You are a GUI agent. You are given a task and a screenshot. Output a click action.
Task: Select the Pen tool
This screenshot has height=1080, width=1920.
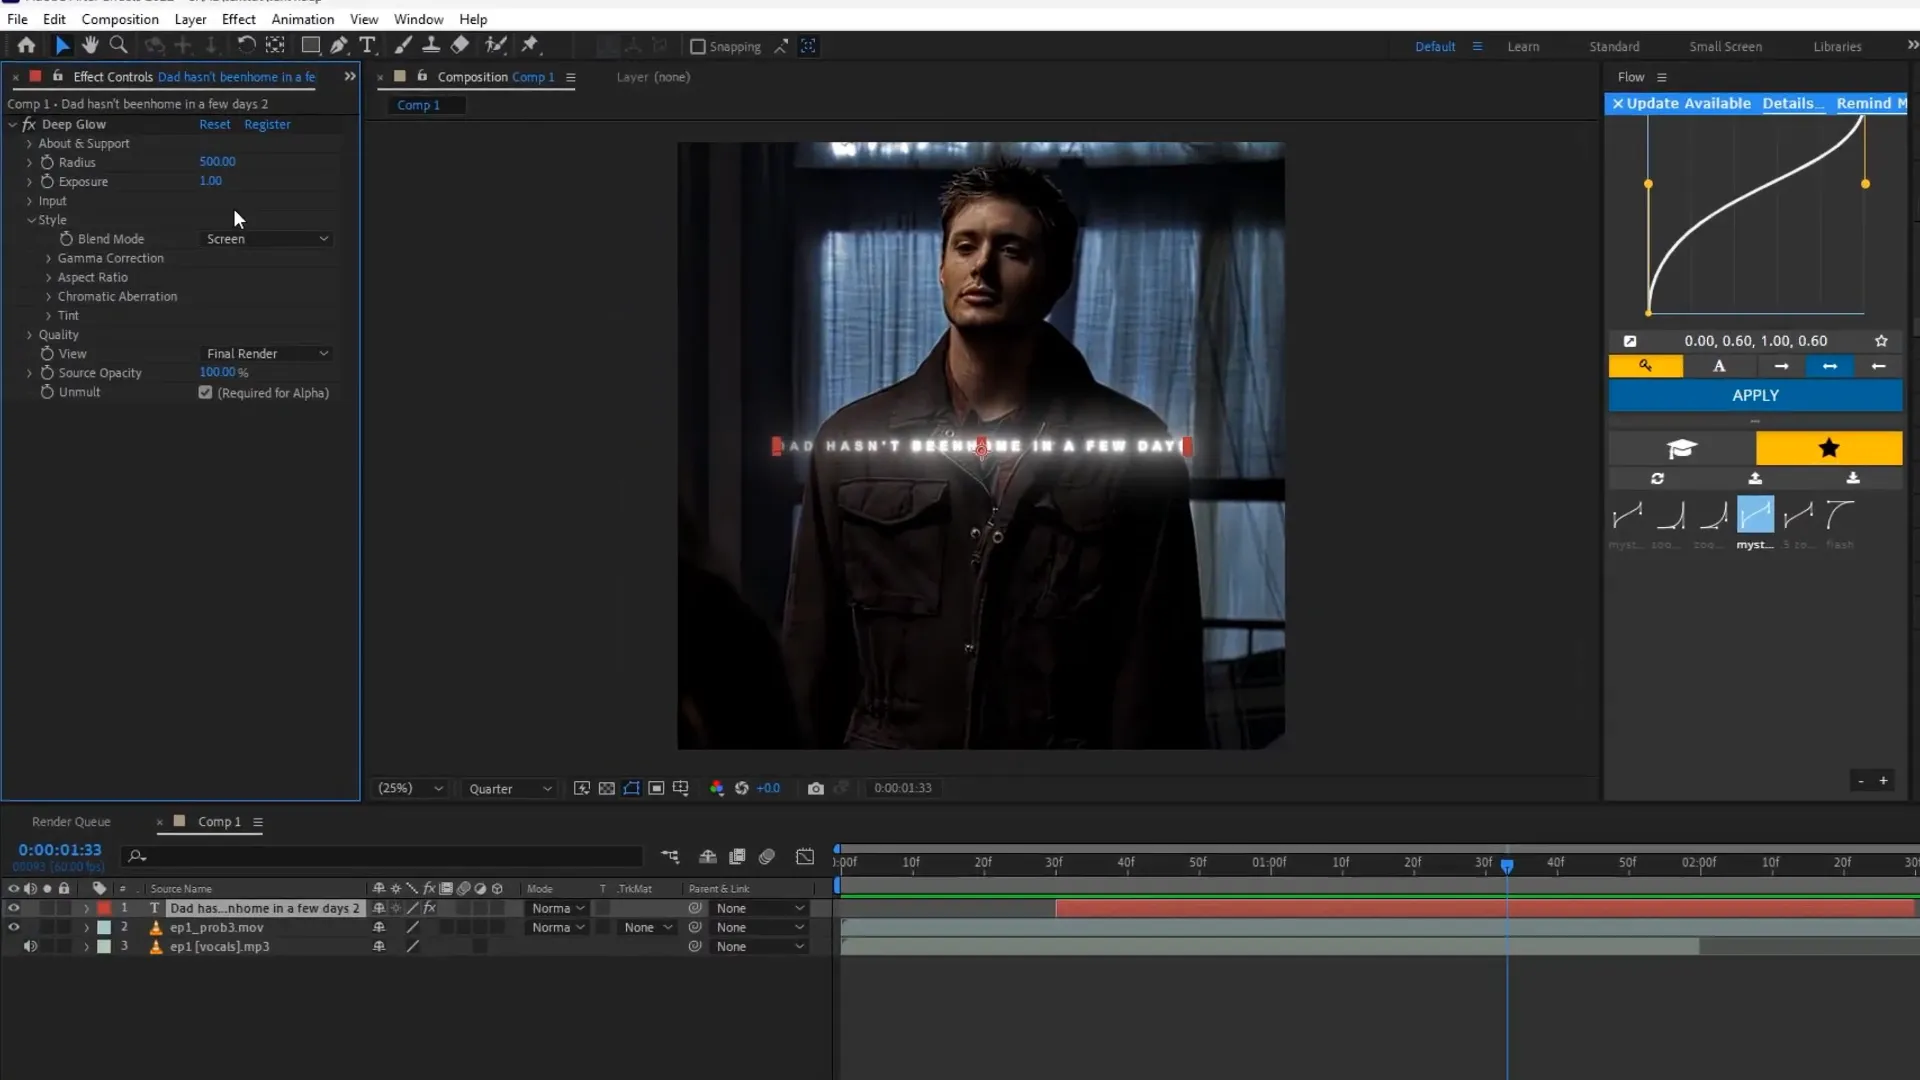click(x=339, y=45)
